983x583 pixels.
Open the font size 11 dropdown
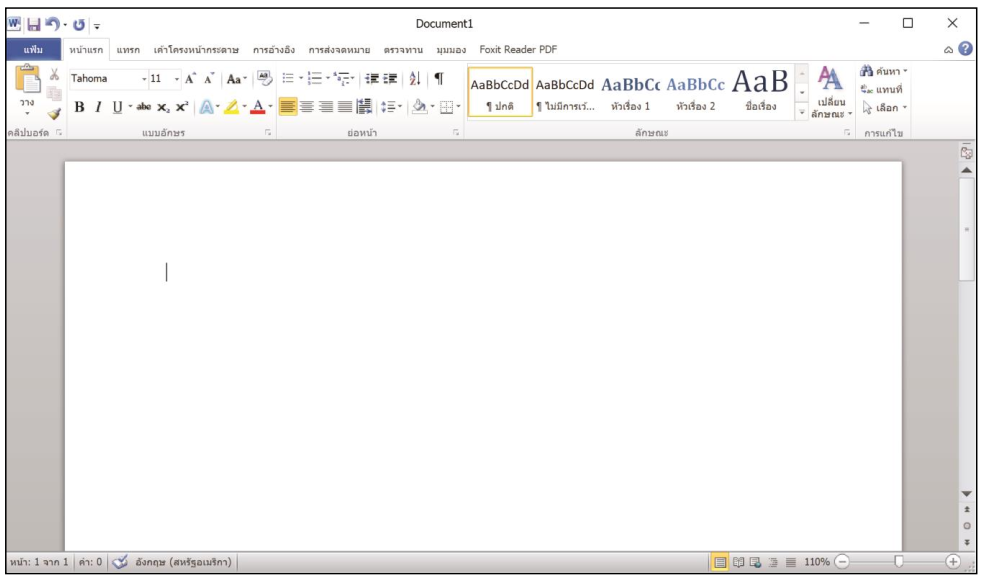coord(177,79)
